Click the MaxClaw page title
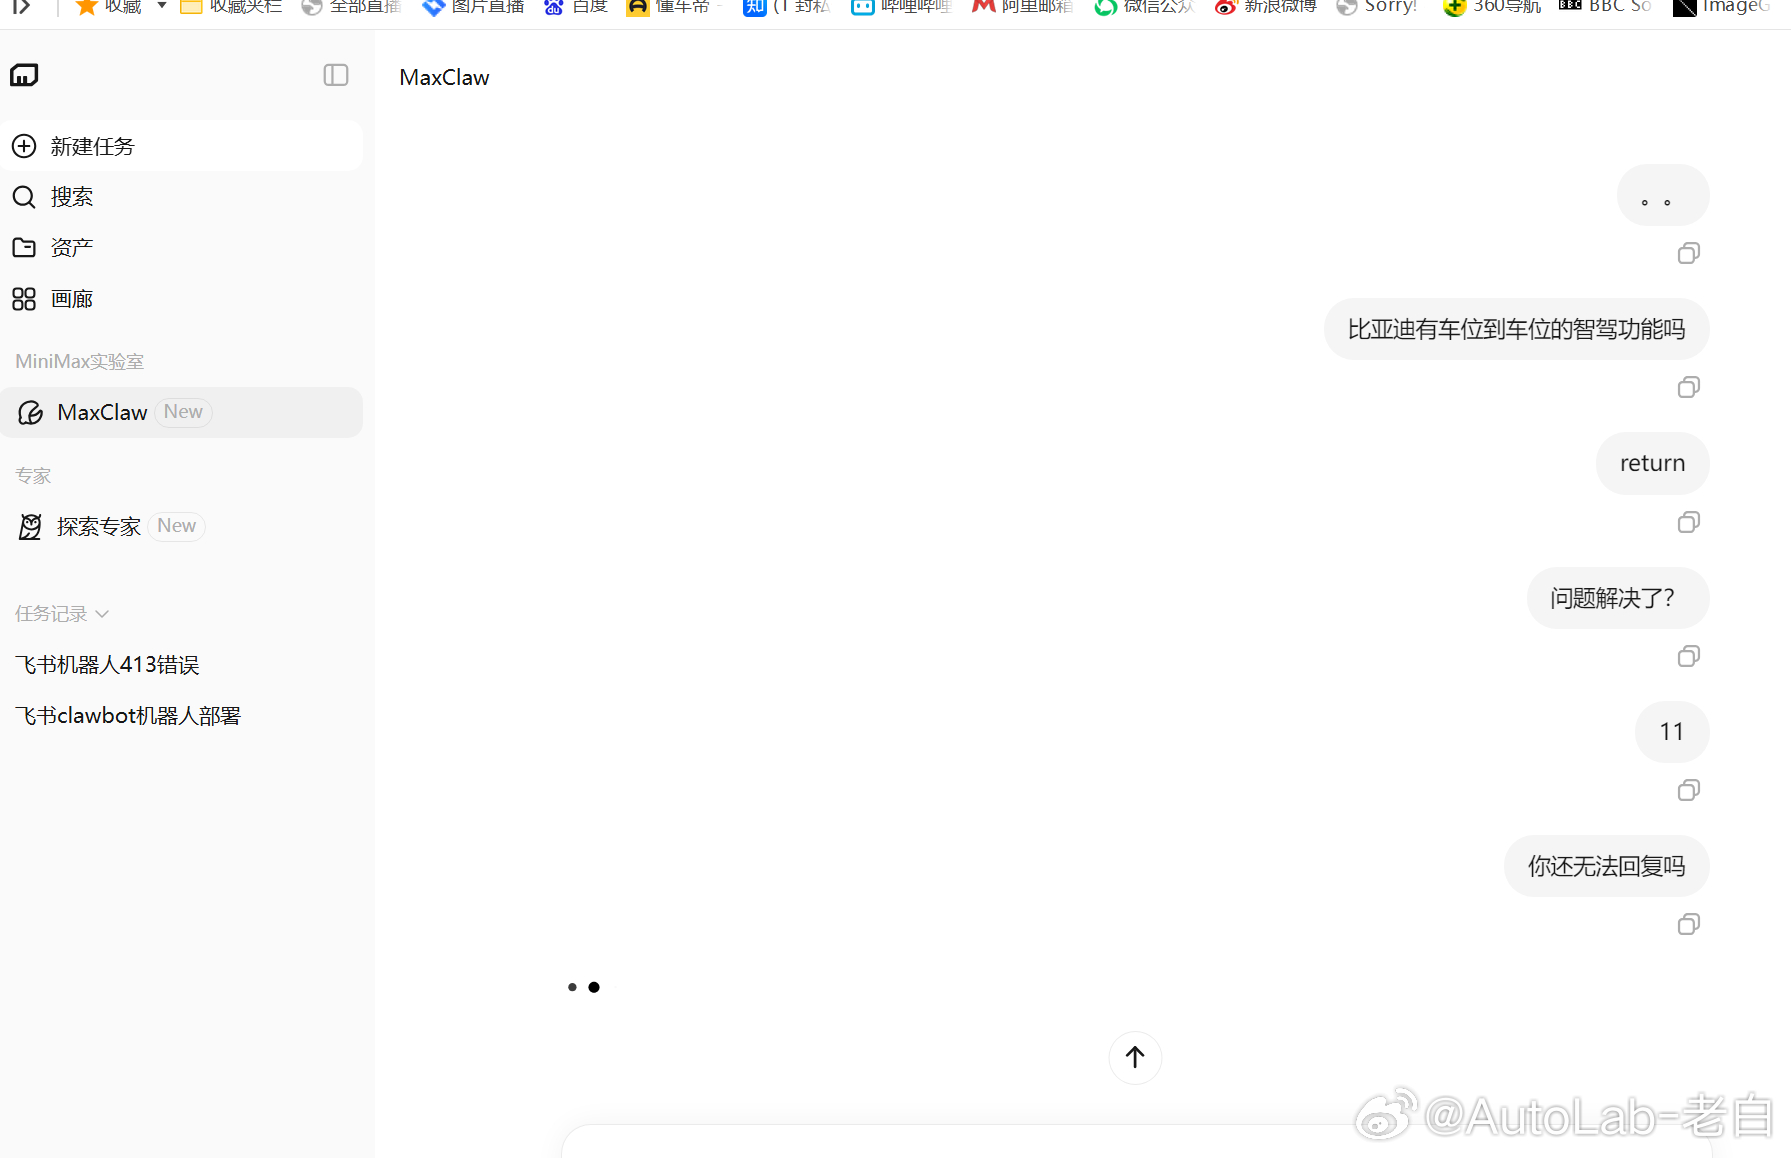This screenshot has height=1158, width=1791. point(444,78)
